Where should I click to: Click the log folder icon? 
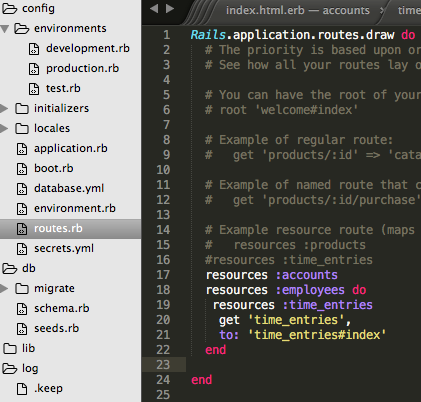tap(9, 368)
